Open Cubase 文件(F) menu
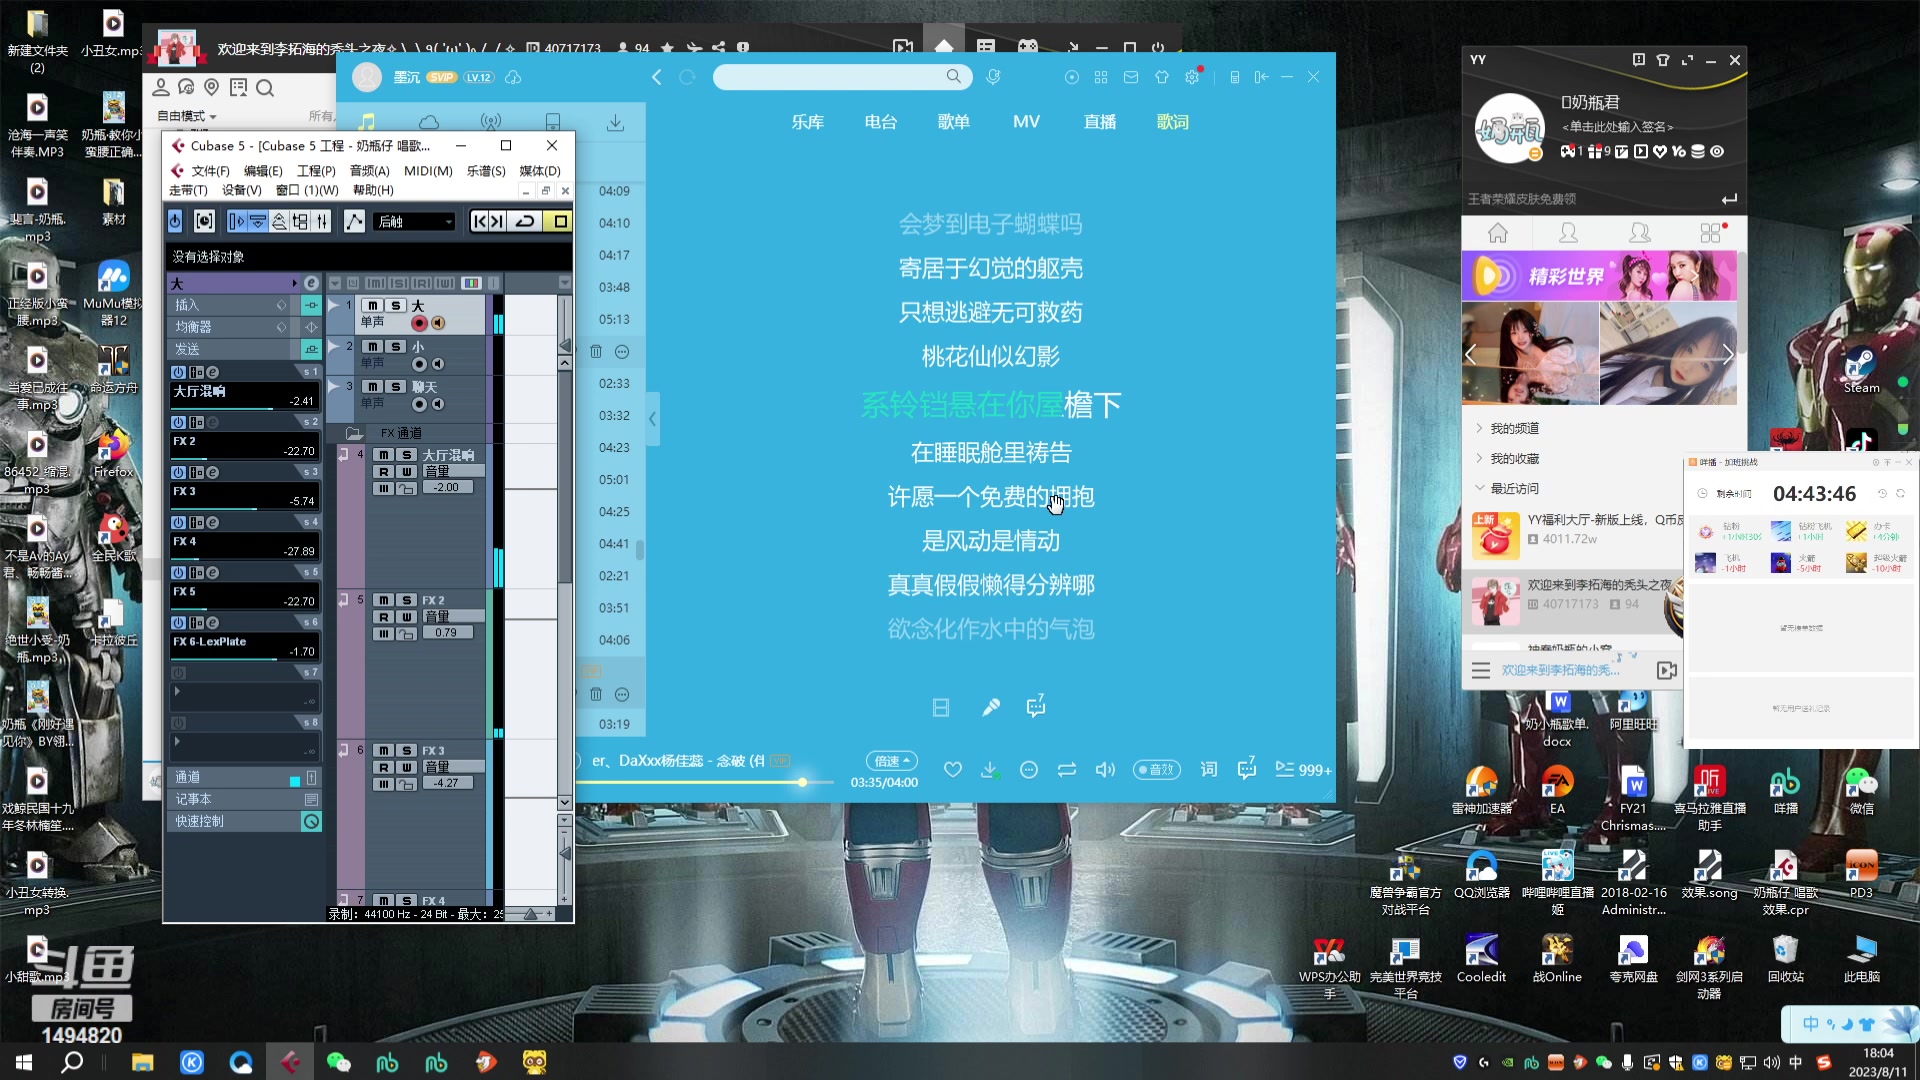The height and width of the screenshot is (1080, 1920). pos(210,171)
